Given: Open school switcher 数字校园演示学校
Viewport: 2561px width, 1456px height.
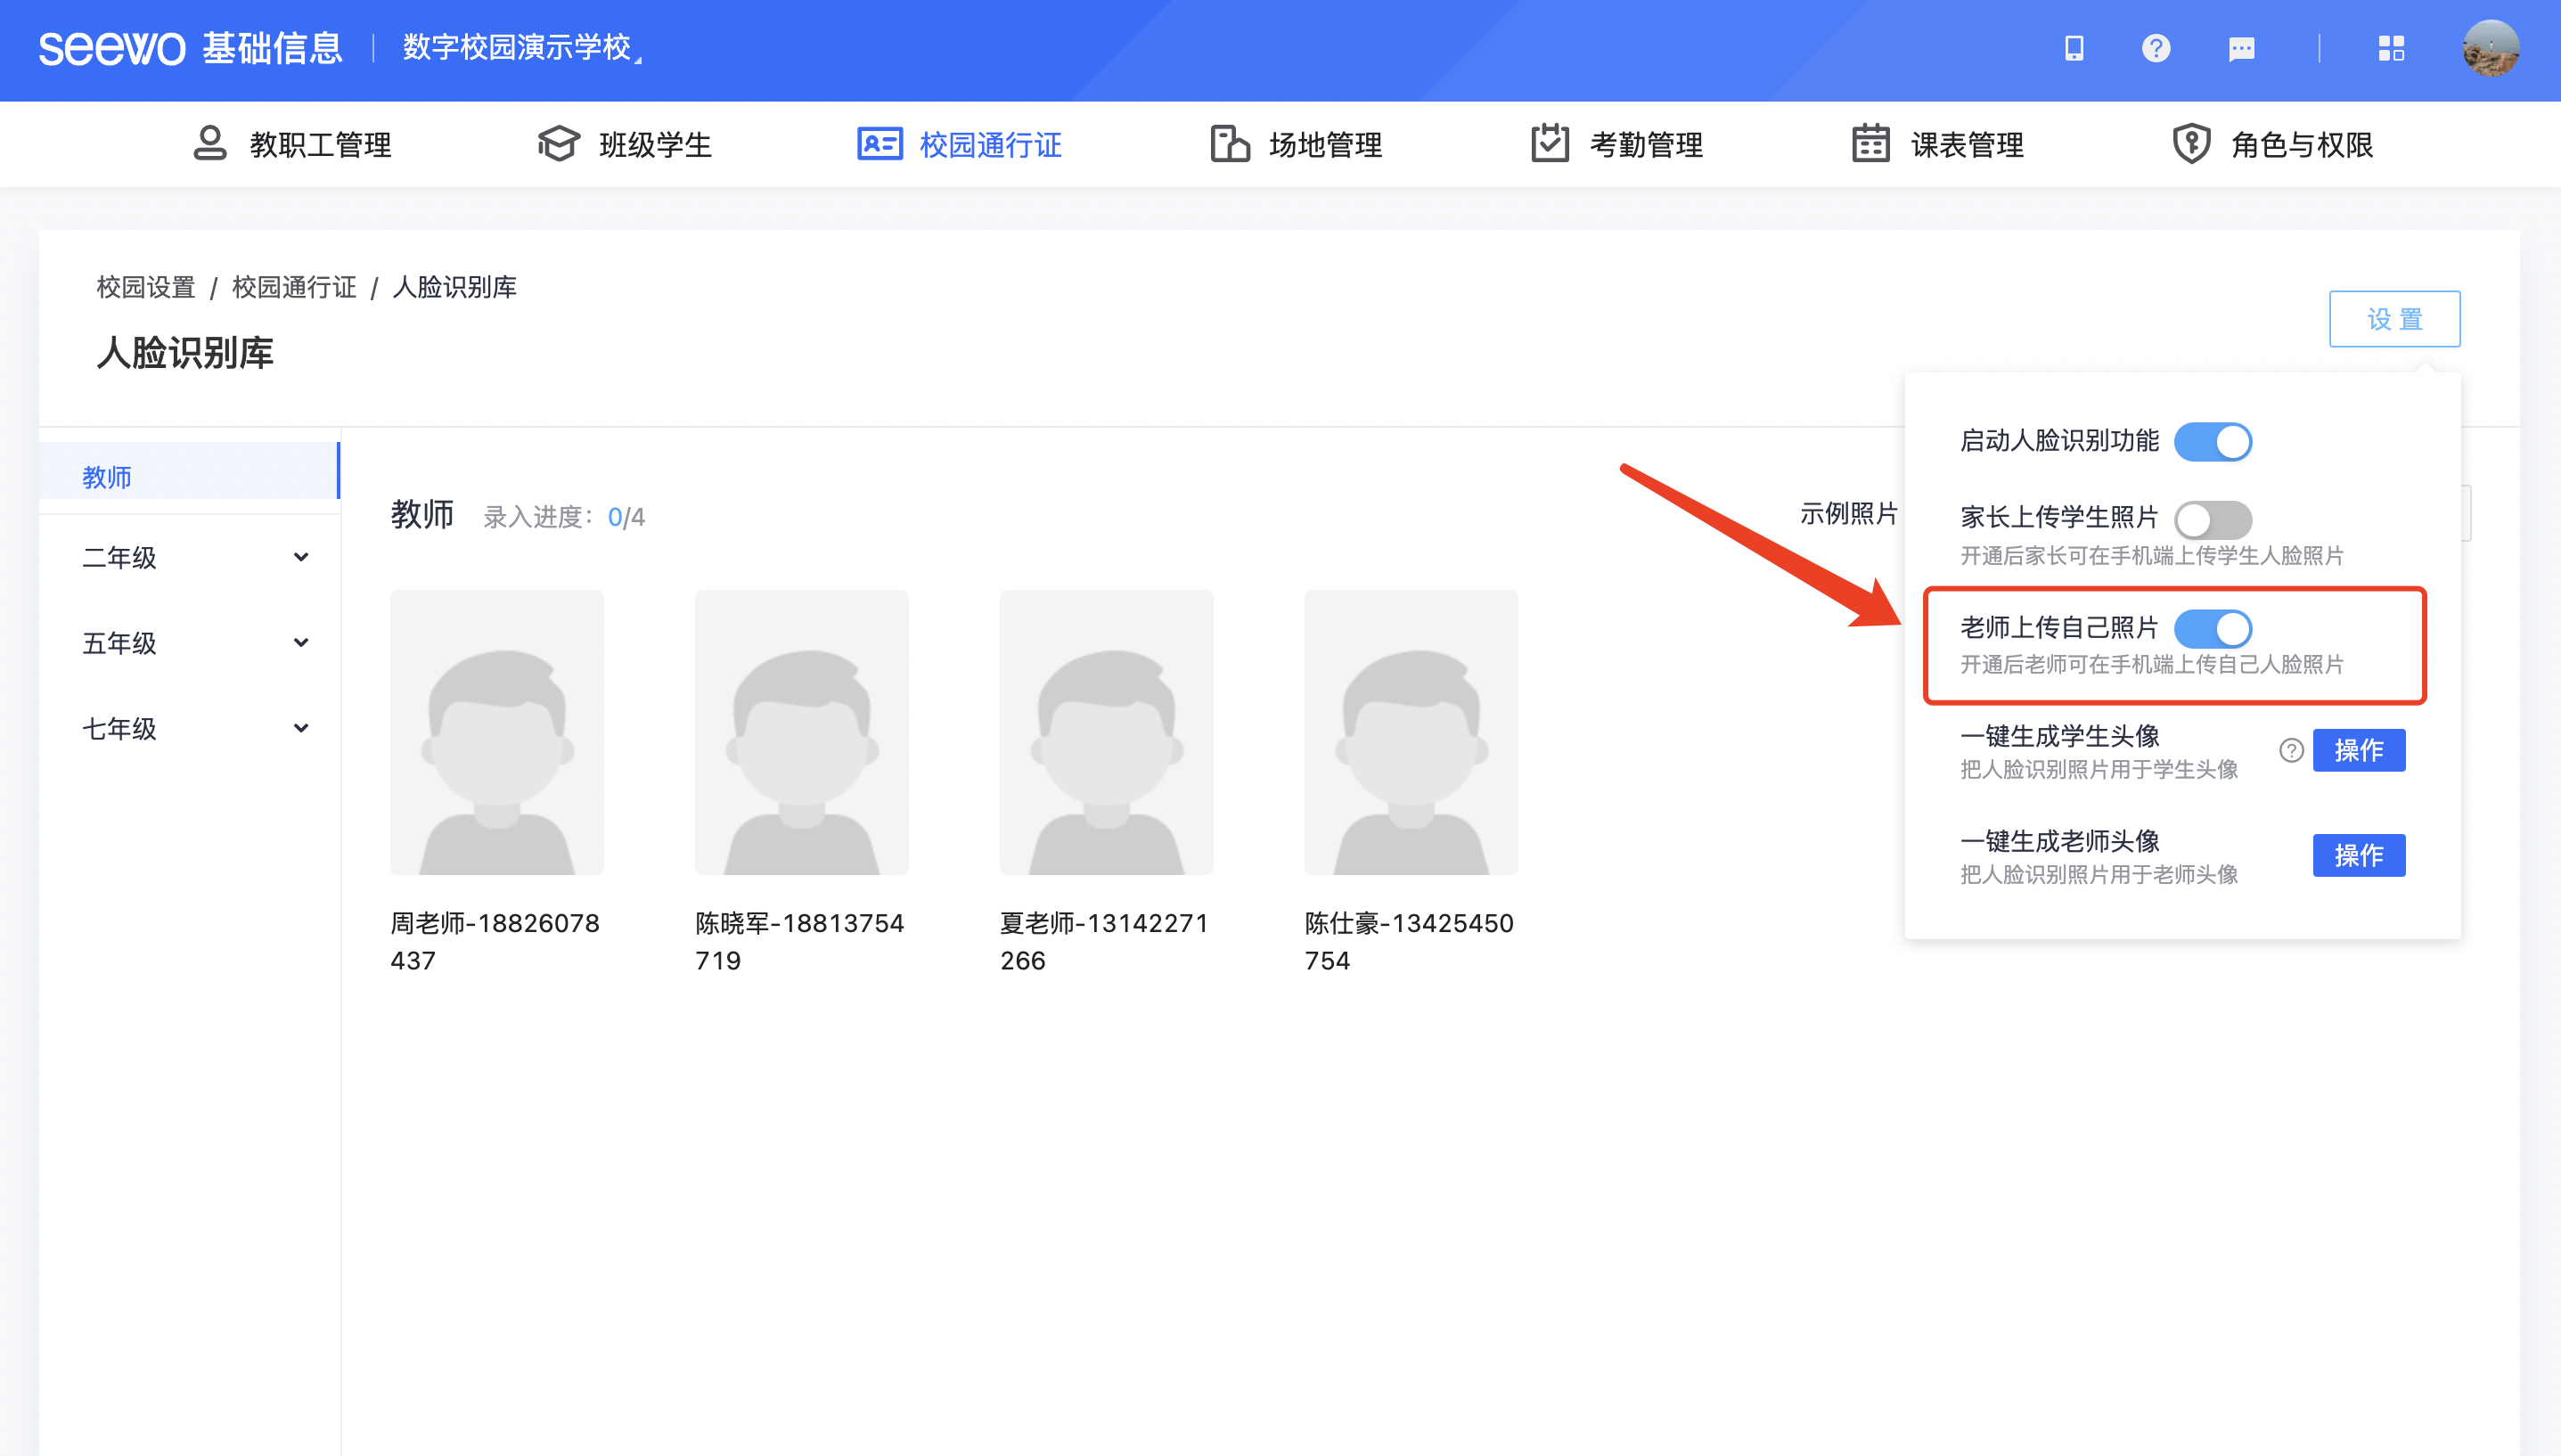Looking at the screenshot, I should [522, 48].
